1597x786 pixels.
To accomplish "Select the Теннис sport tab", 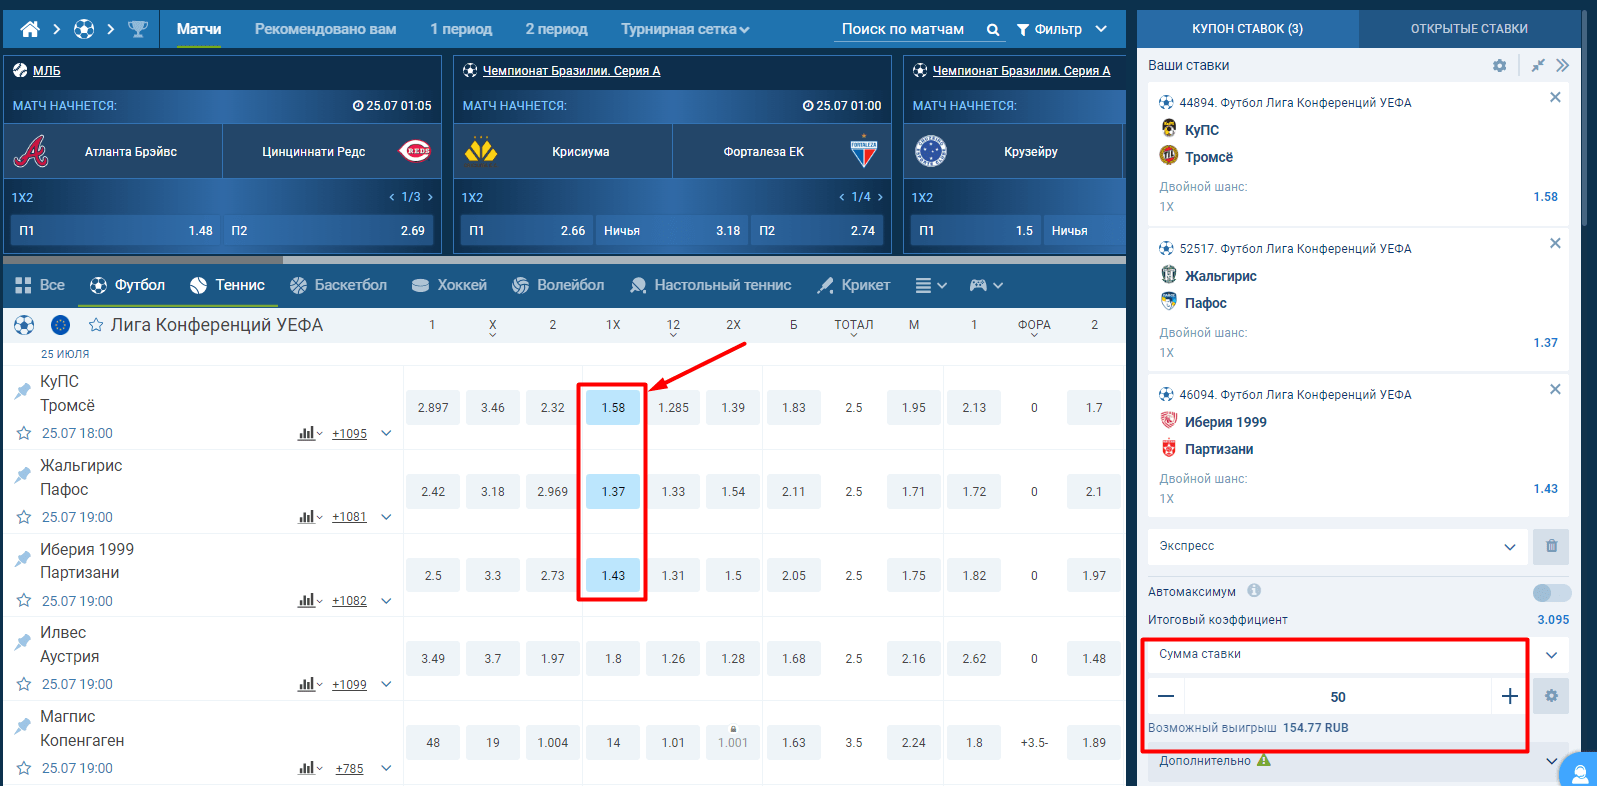I will [227, 285].
